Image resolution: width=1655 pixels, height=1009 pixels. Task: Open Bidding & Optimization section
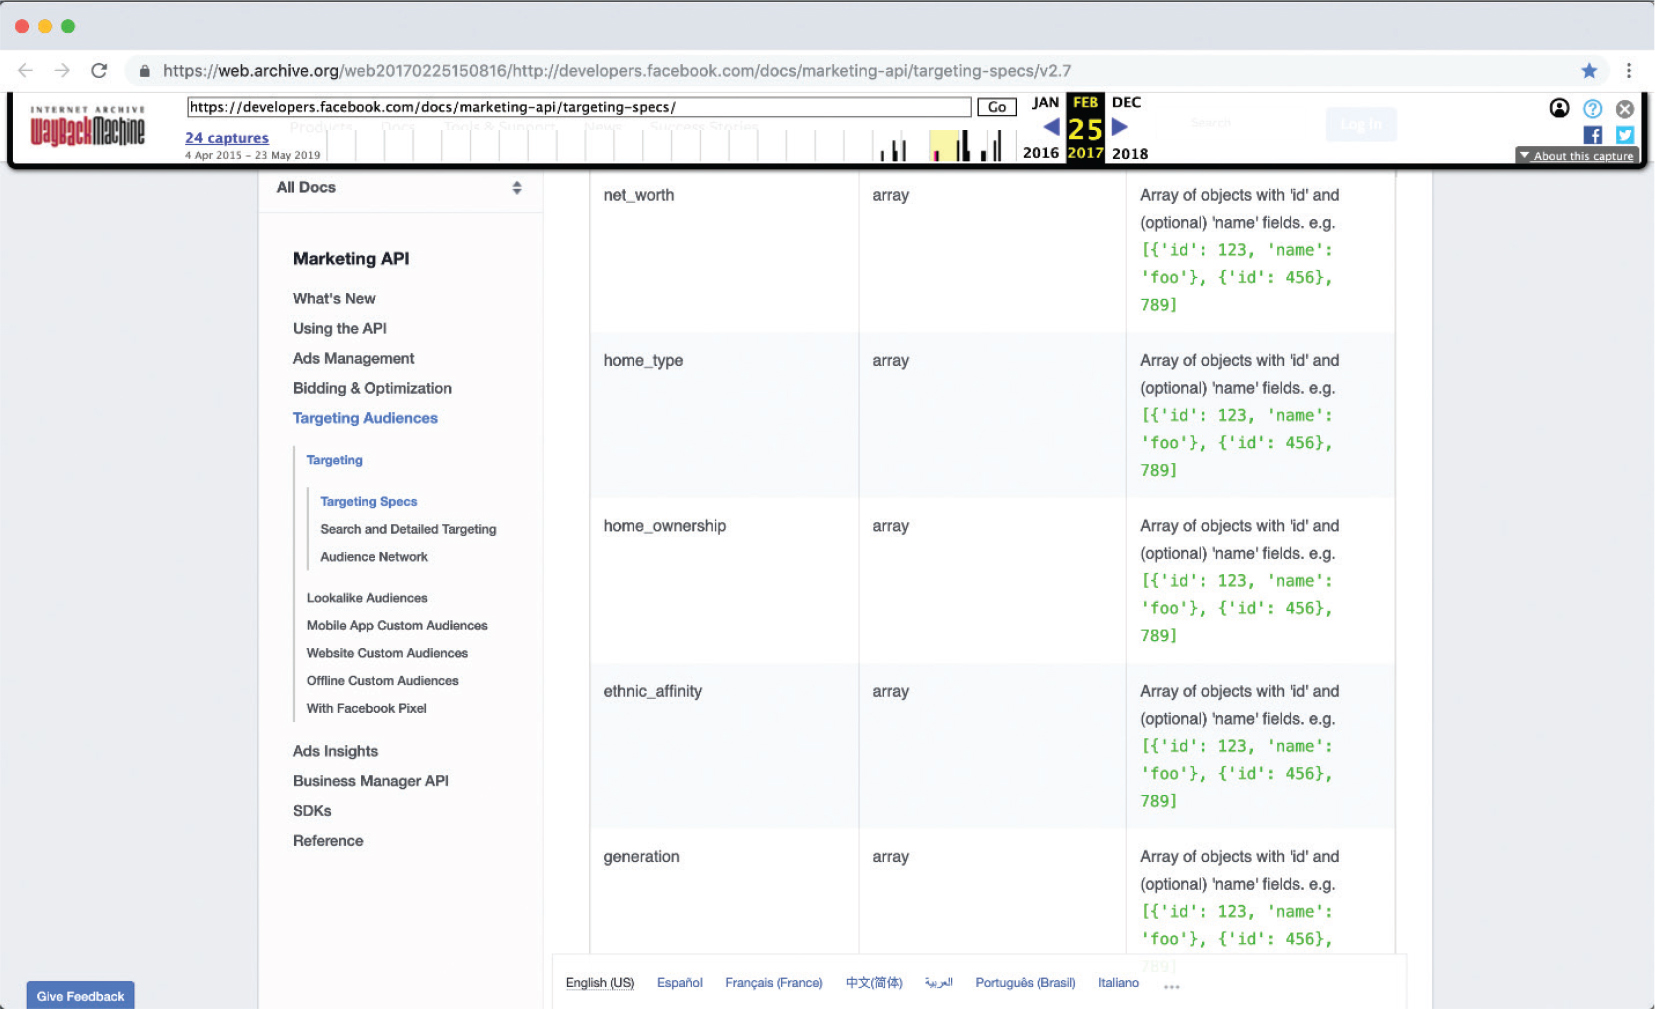coord(372,388)
